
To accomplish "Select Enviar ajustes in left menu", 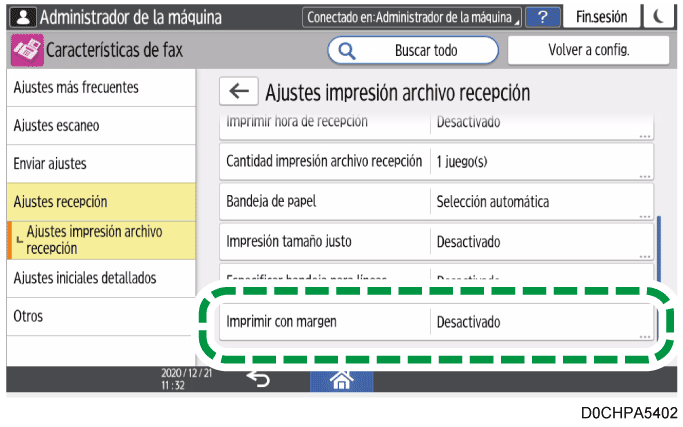I will point(97,163).
